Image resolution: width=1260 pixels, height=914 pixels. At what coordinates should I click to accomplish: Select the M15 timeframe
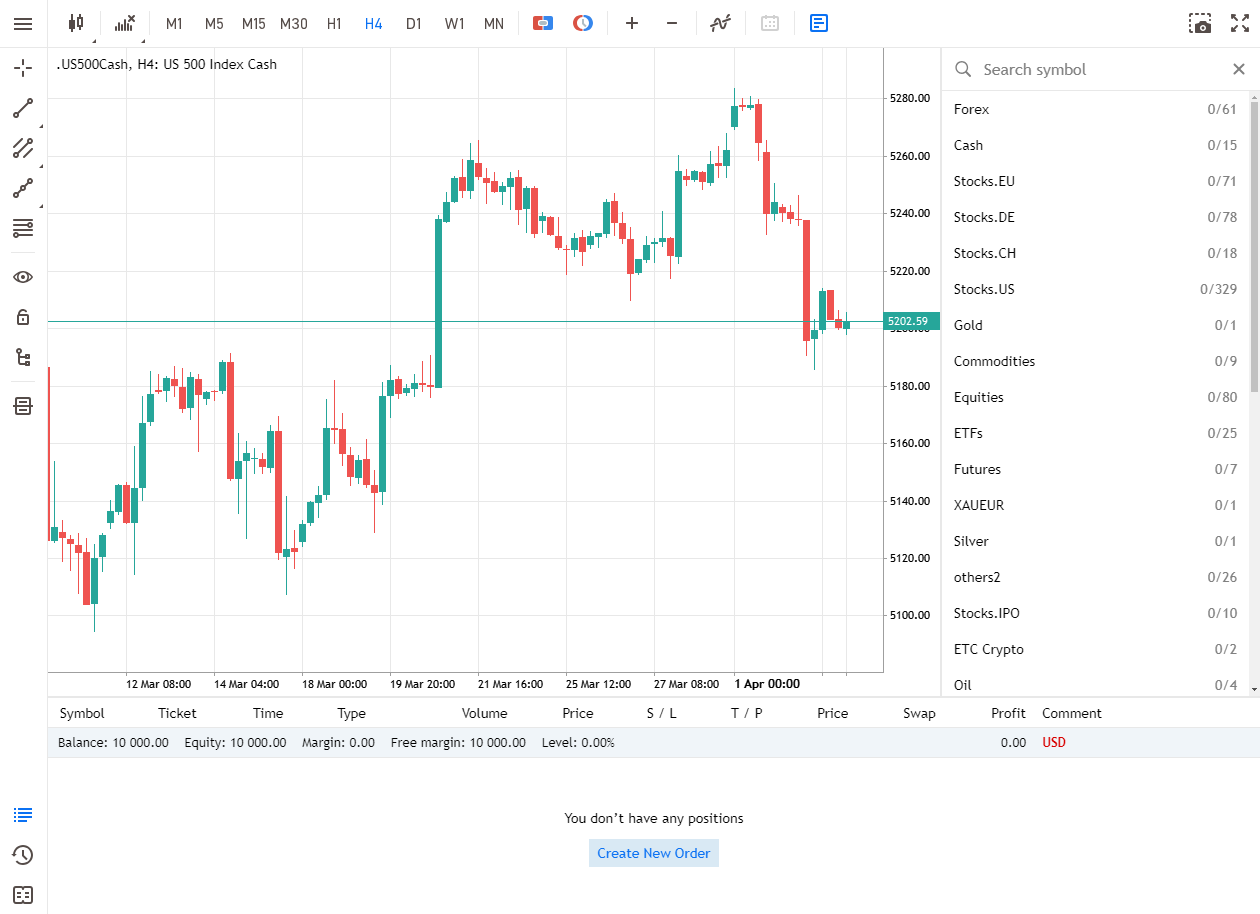pos(254,23)
